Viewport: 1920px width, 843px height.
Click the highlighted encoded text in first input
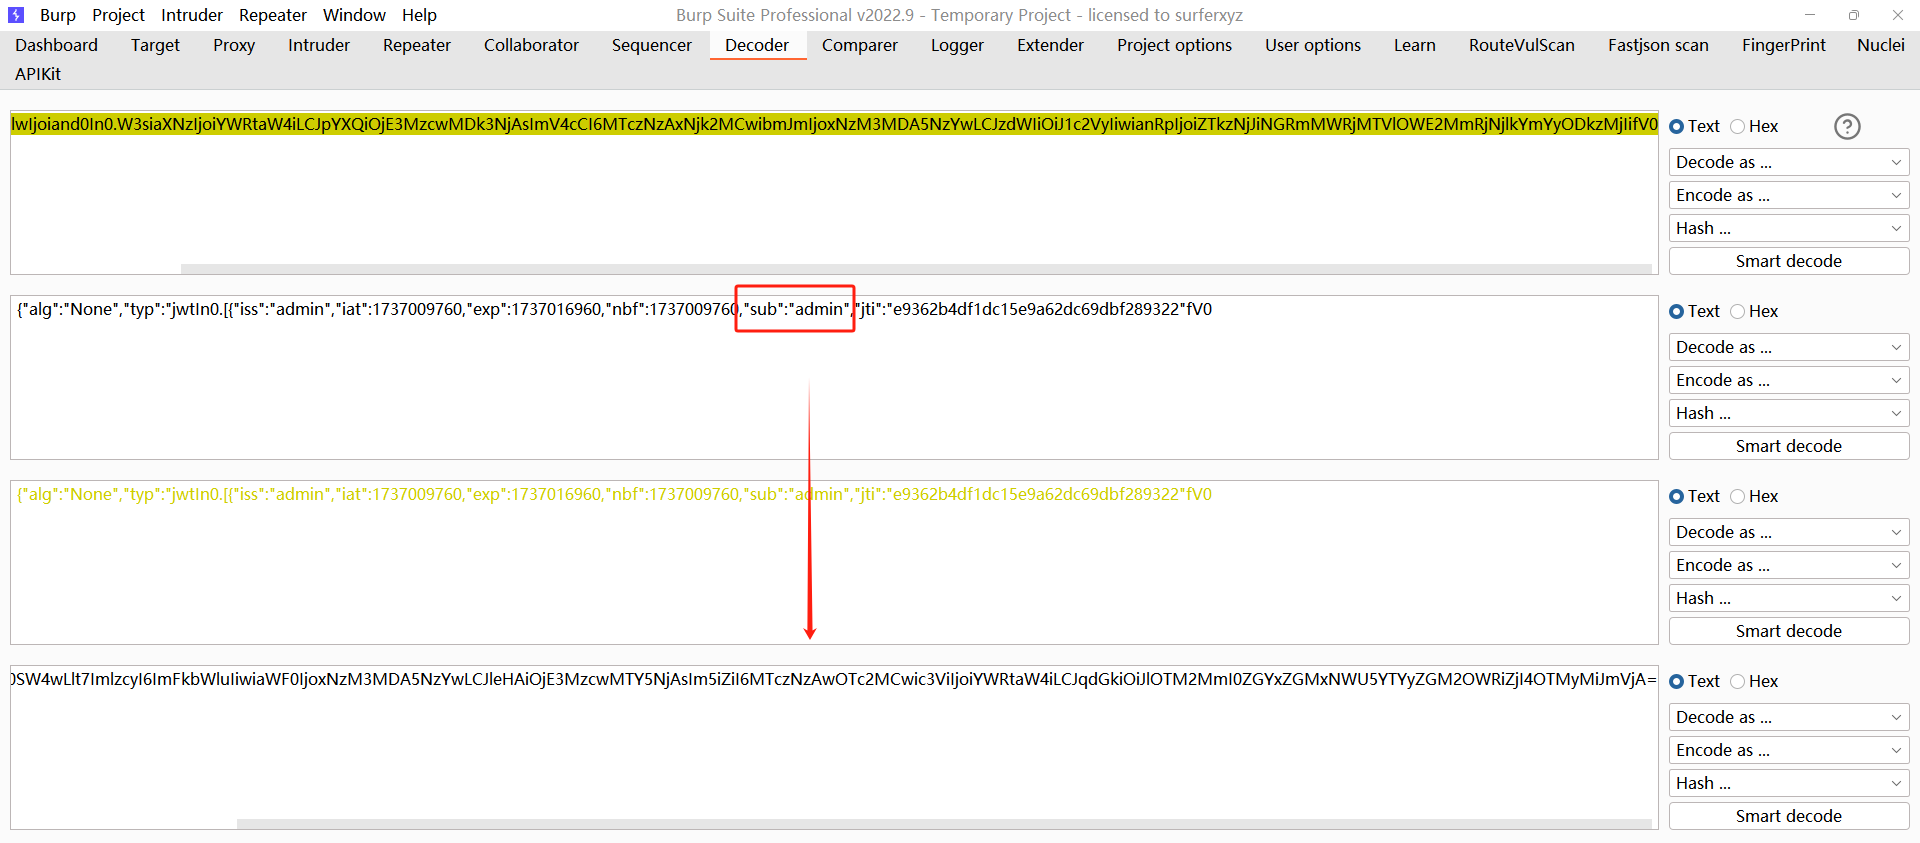tap(834, 124)
